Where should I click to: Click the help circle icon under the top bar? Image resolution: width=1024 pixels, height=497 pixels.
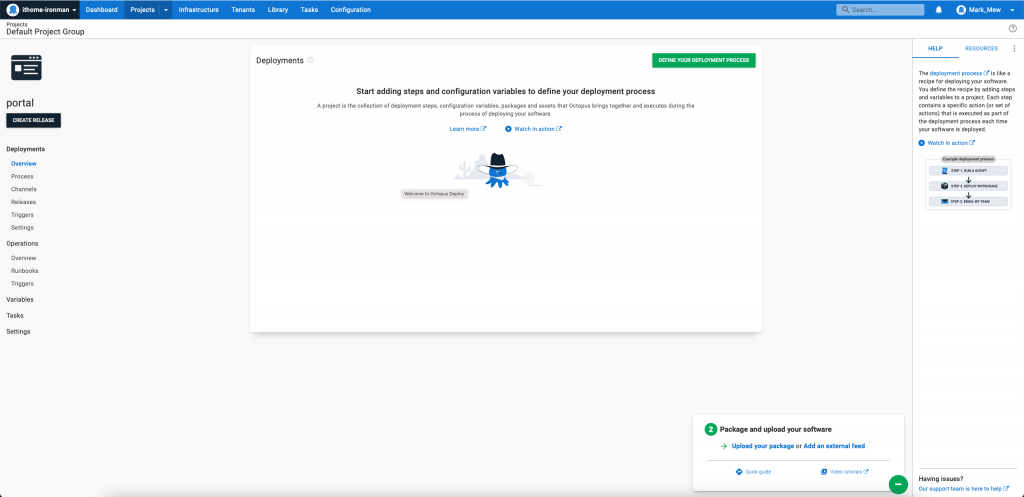pos(1013,28)
